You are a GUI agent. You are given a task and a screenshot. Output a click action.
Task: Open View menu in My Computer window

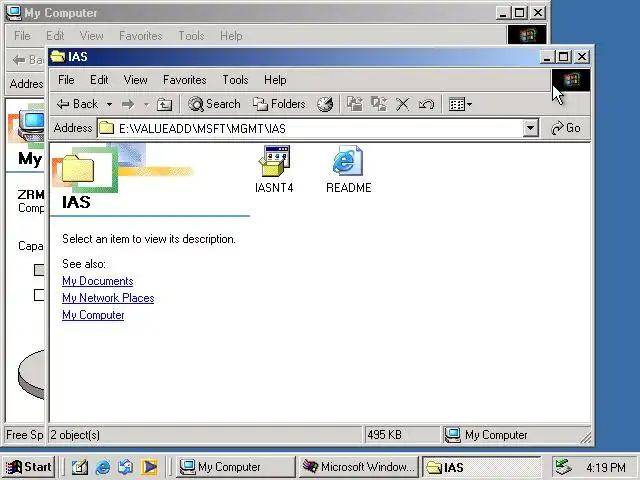point(91,36)
